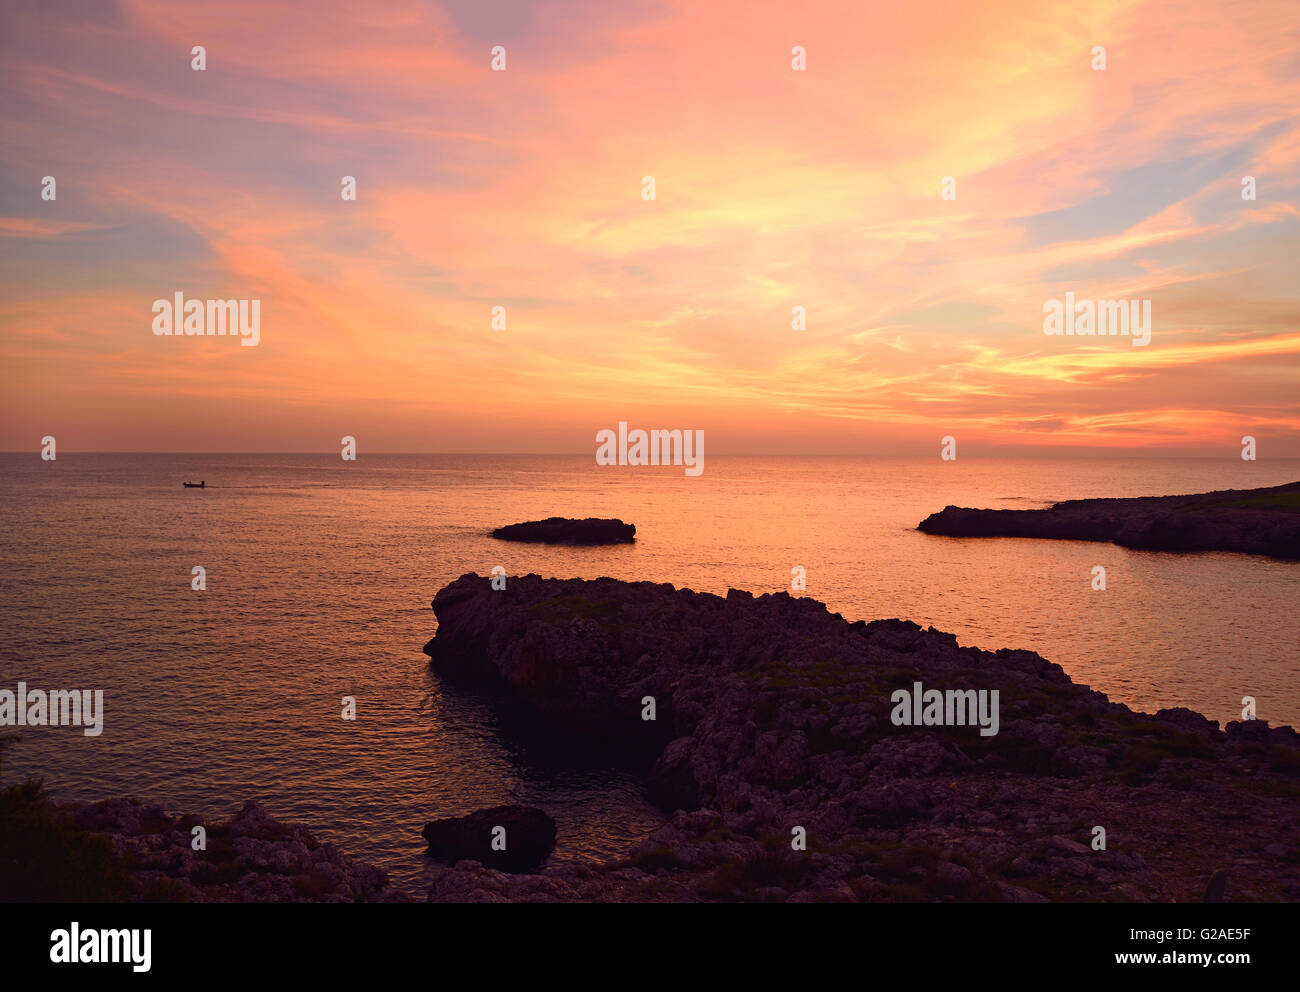Click the "www.alamy.com" text
The image size is (1300, 992).
coord(1183,959)
